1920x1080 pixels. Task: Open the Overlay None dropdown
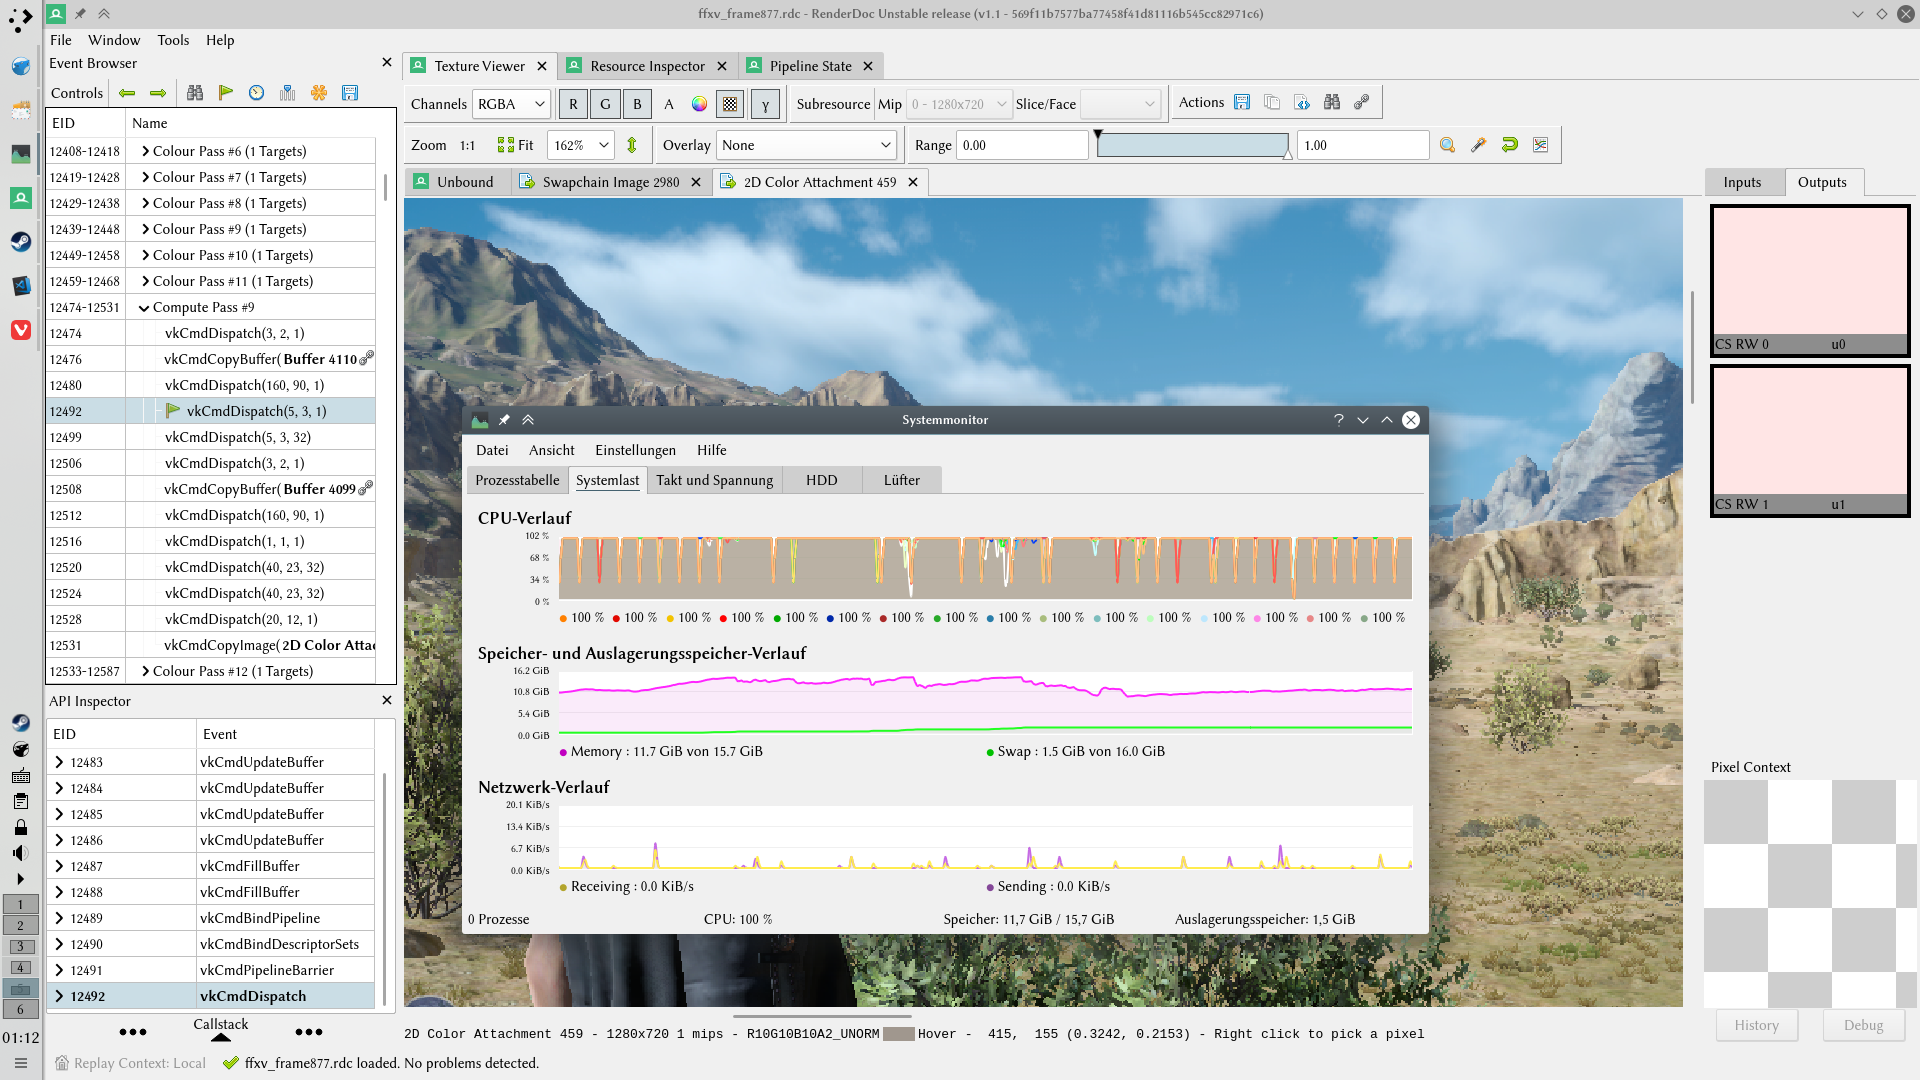point(806,145)
